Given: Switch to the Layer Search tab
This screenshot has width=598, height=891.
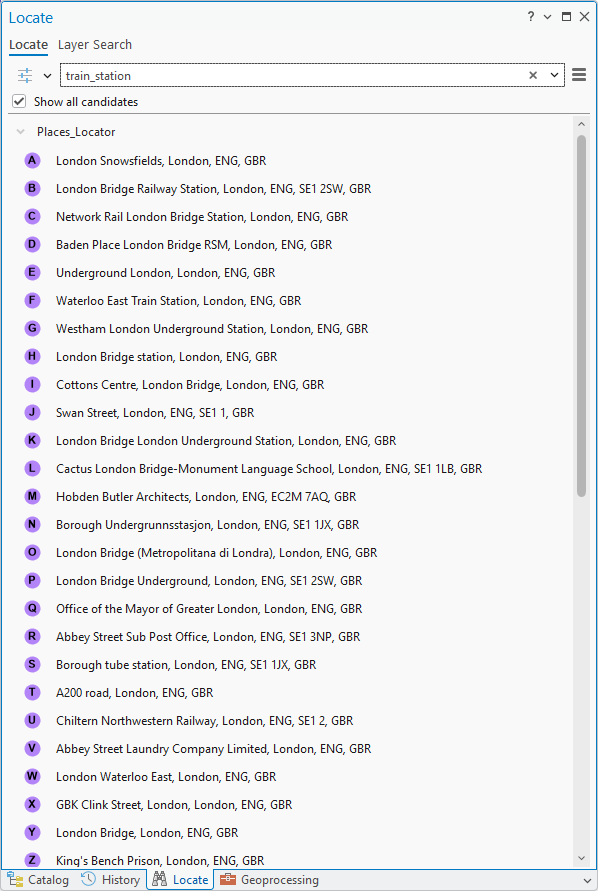Looking at the screenshot, I should pyautogui.click(x=95, y=44).
